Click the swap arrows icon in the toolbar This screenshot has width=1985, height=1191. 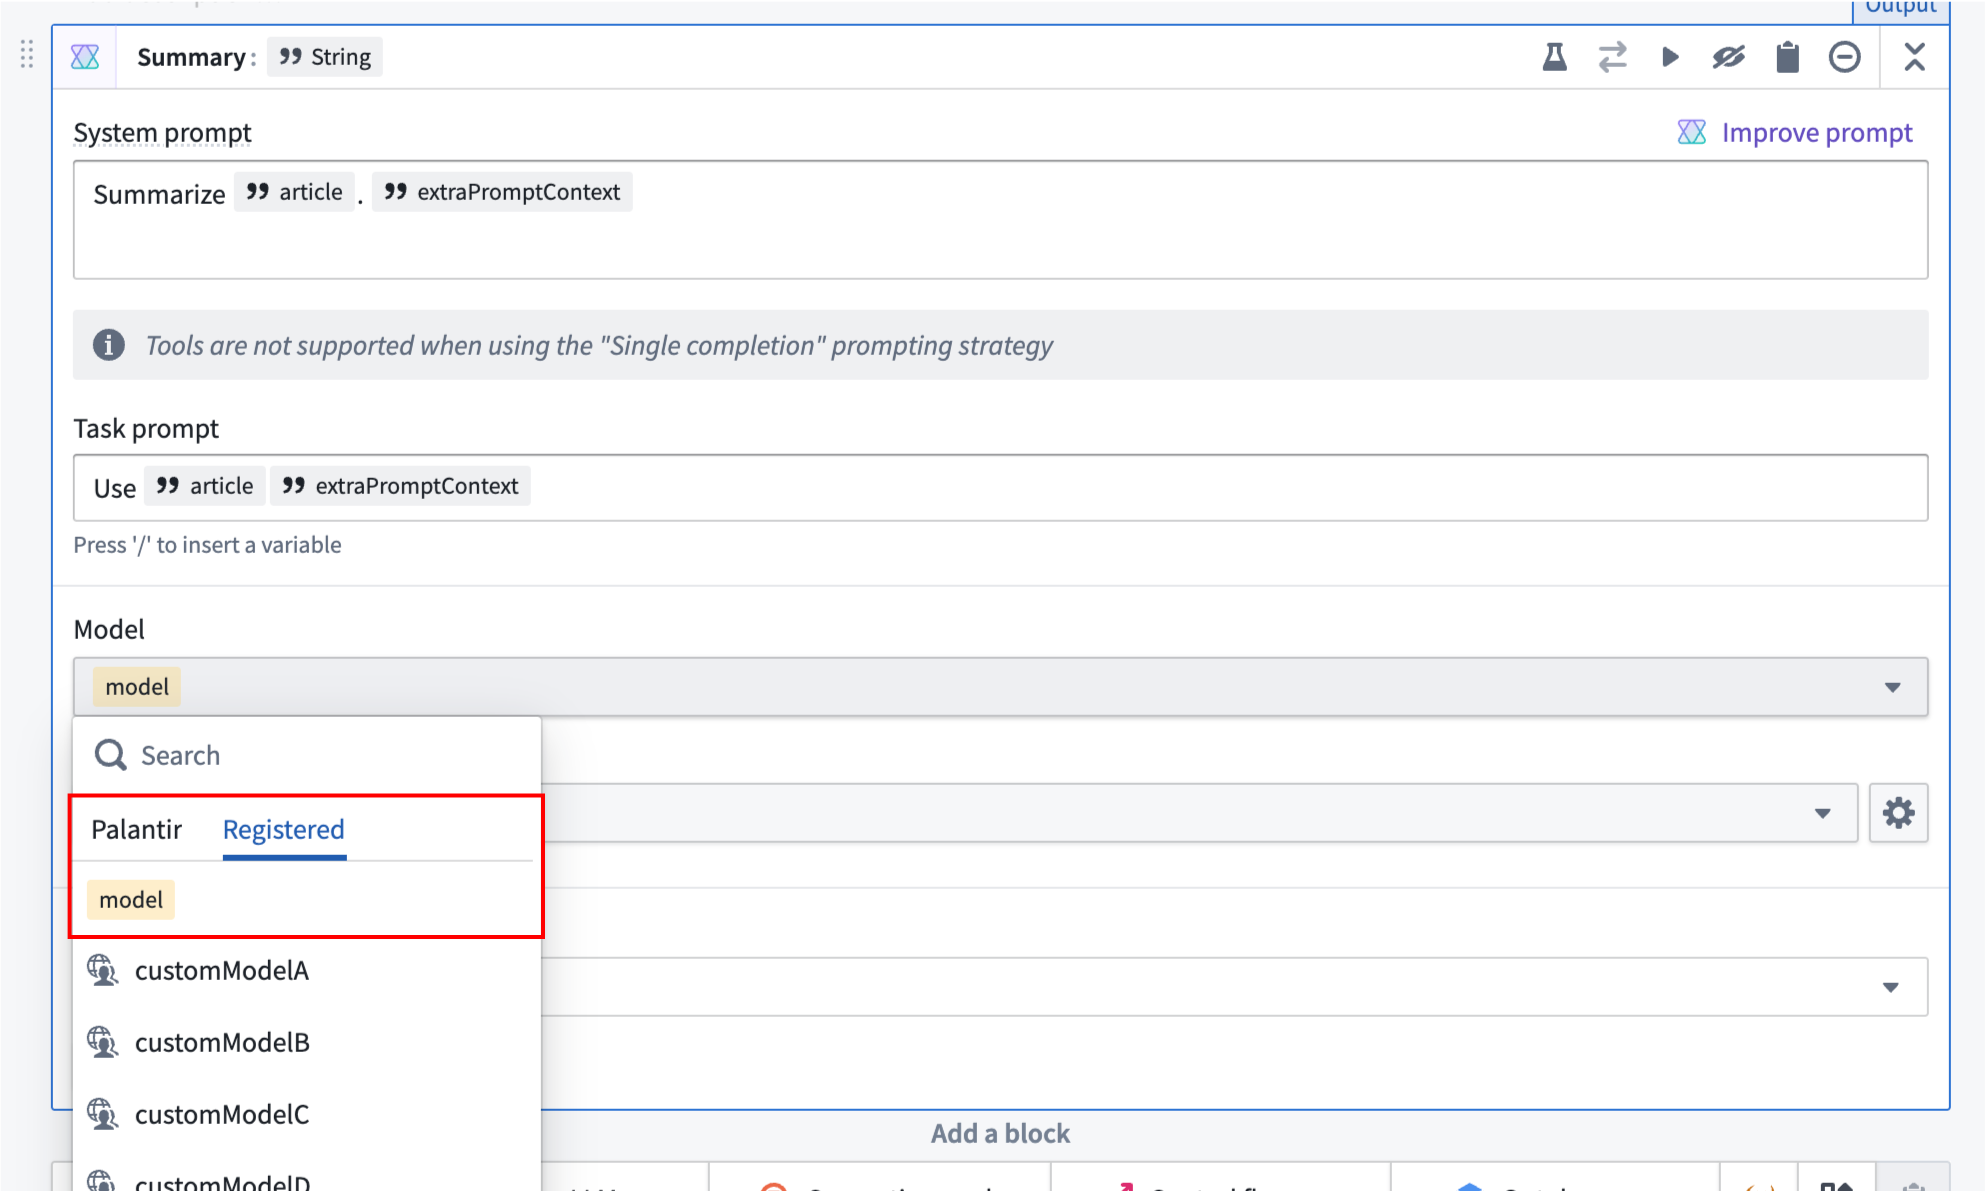[1612, 57]
